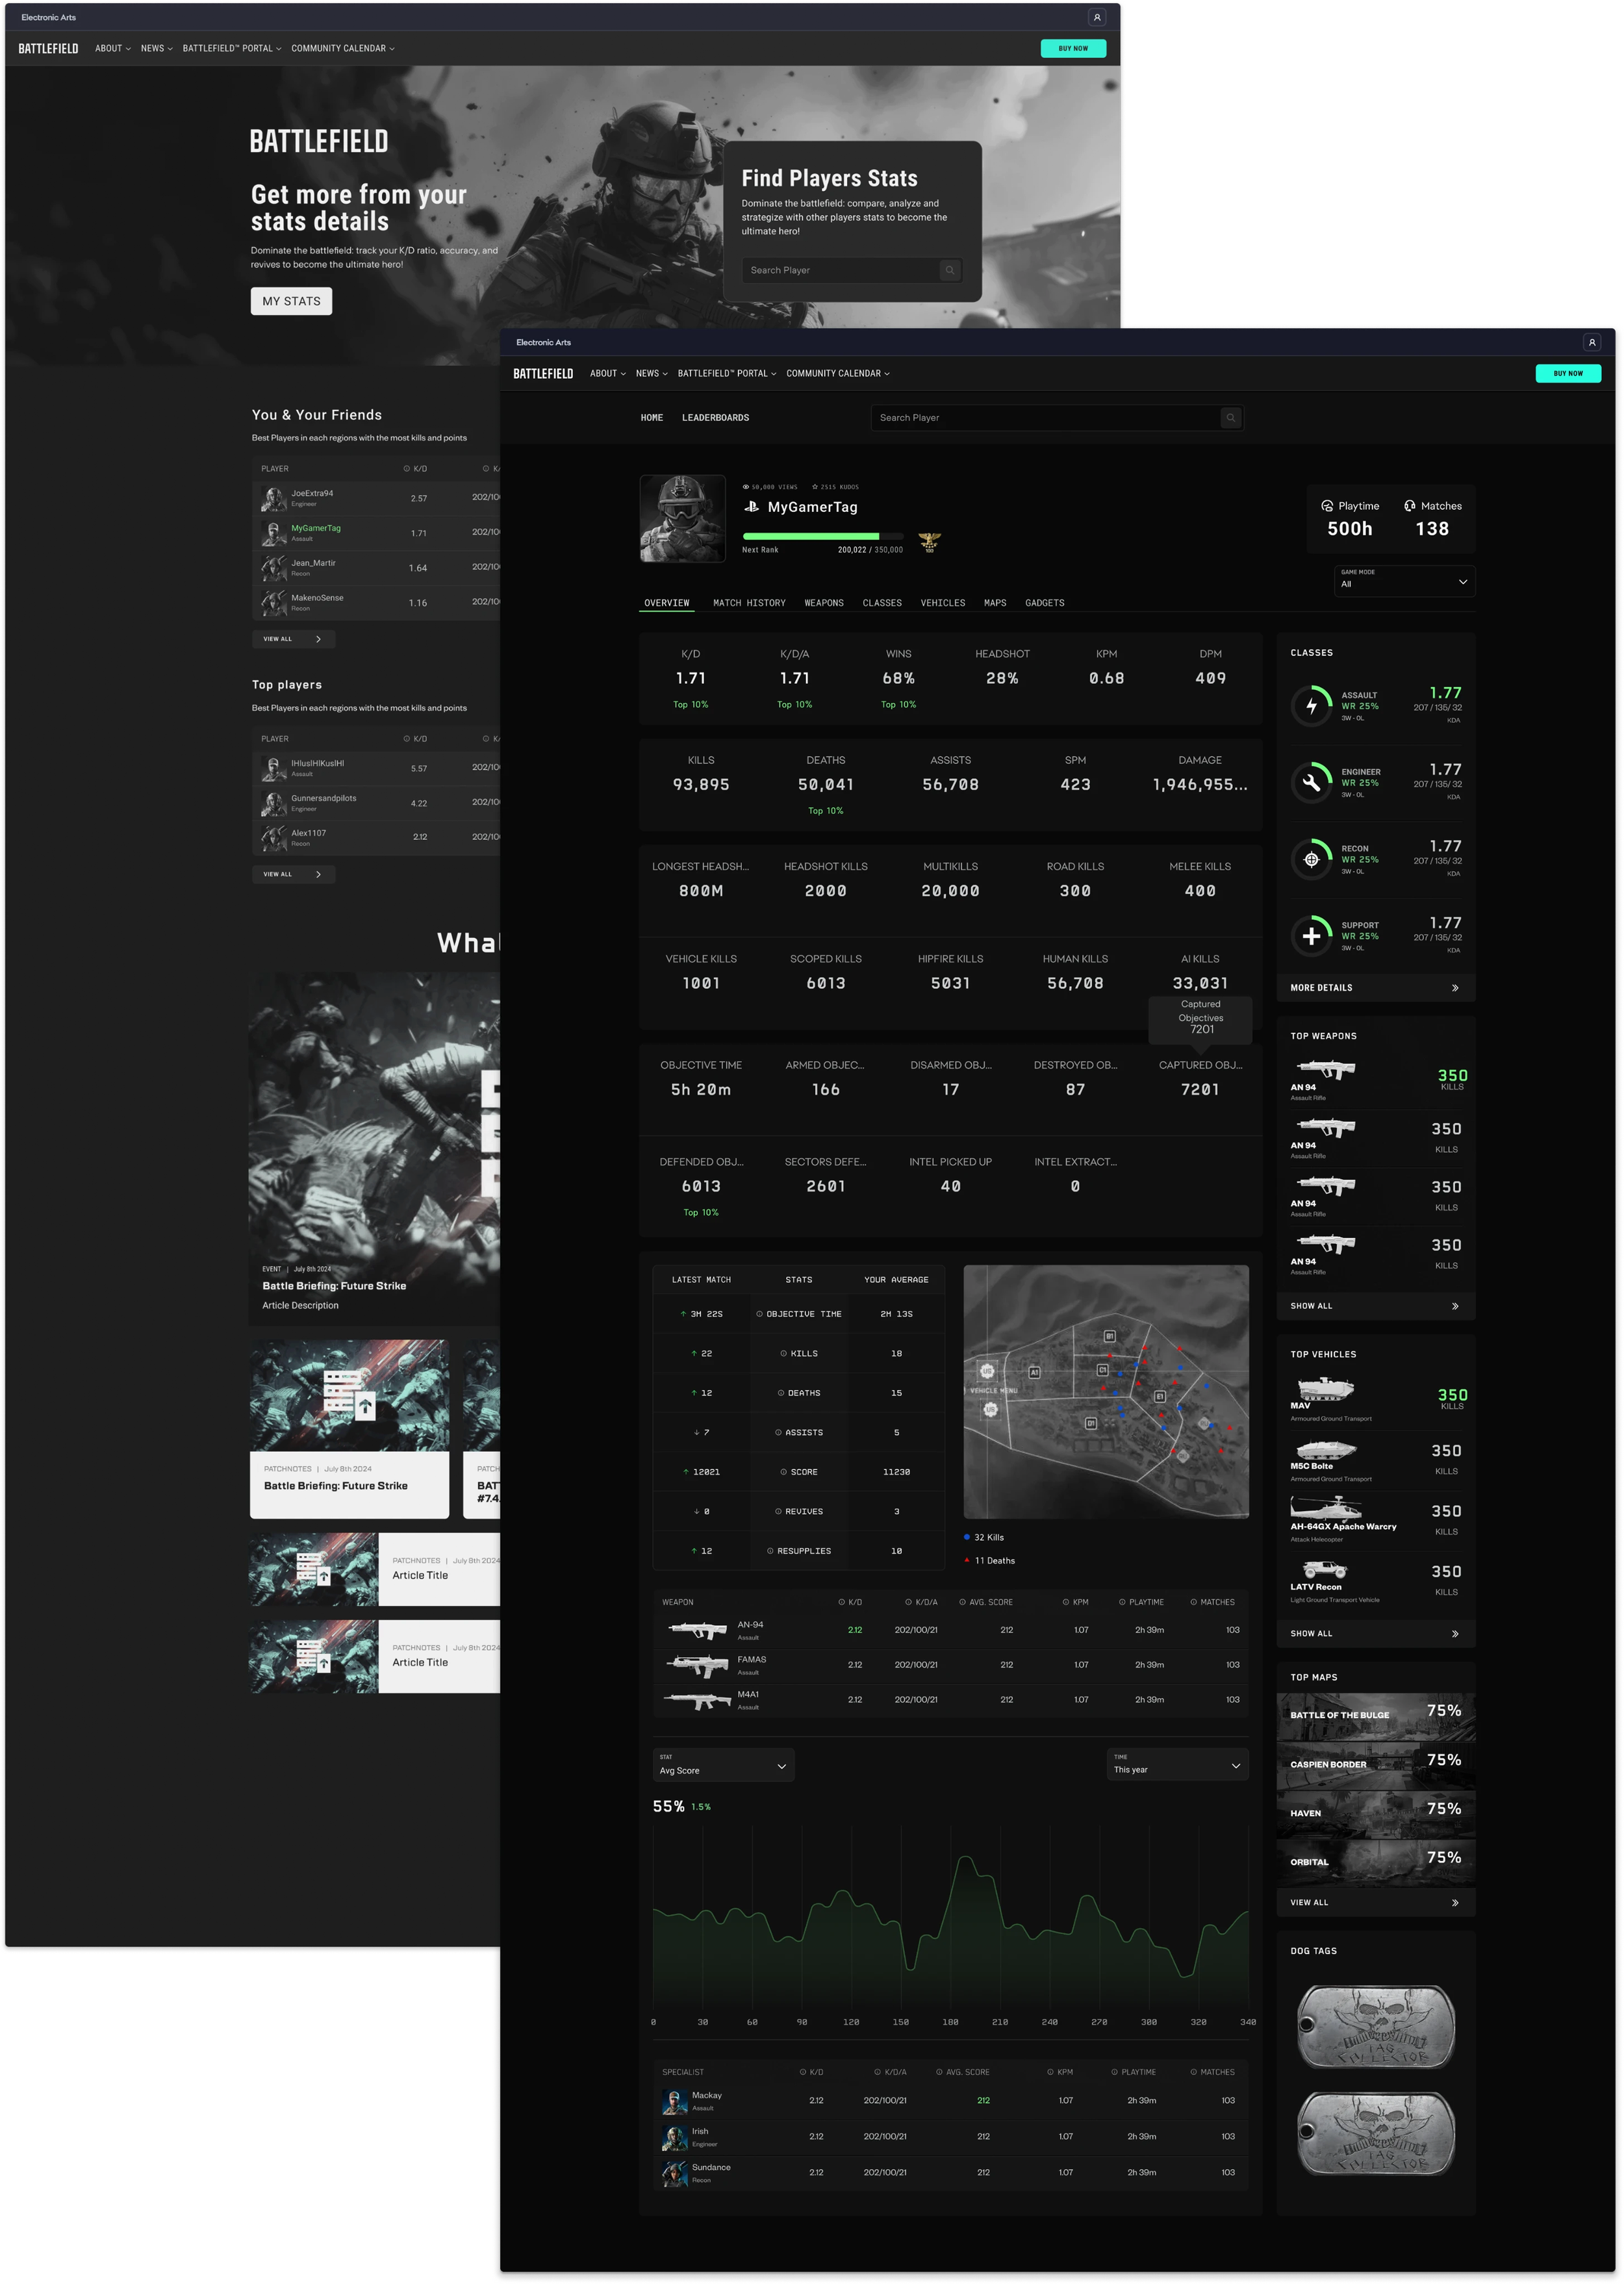Open the Game Mode dropdown
This screenshot has height=2284, width=1624.
[x=1404, y=581]
